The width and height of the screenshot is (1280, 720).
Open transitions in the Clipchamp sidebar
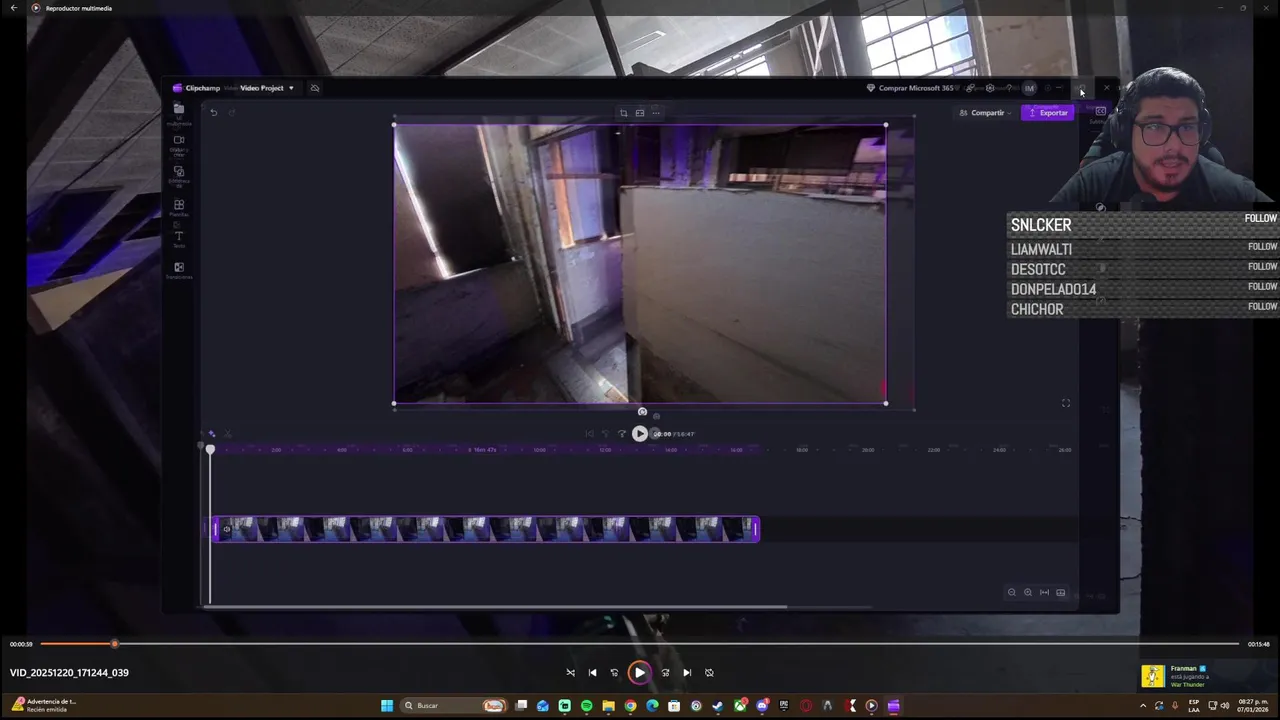coord(179,270)
